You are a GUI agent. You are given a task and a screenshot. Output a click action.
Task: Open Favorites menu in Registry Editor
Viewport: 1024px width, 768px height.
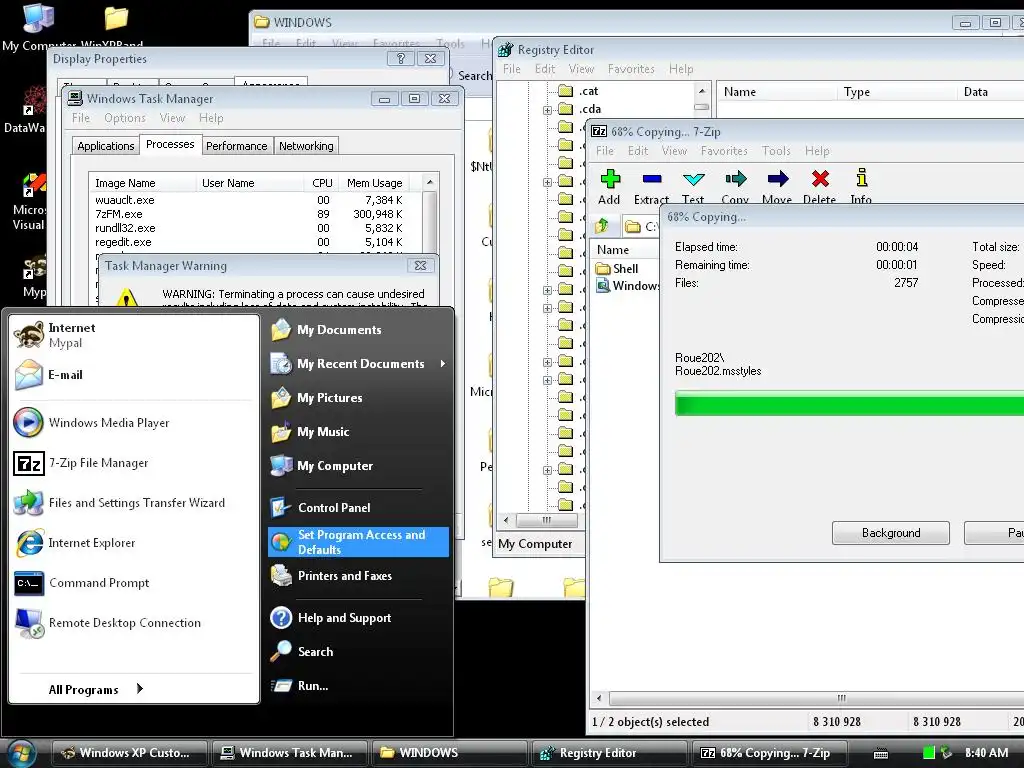631,69
